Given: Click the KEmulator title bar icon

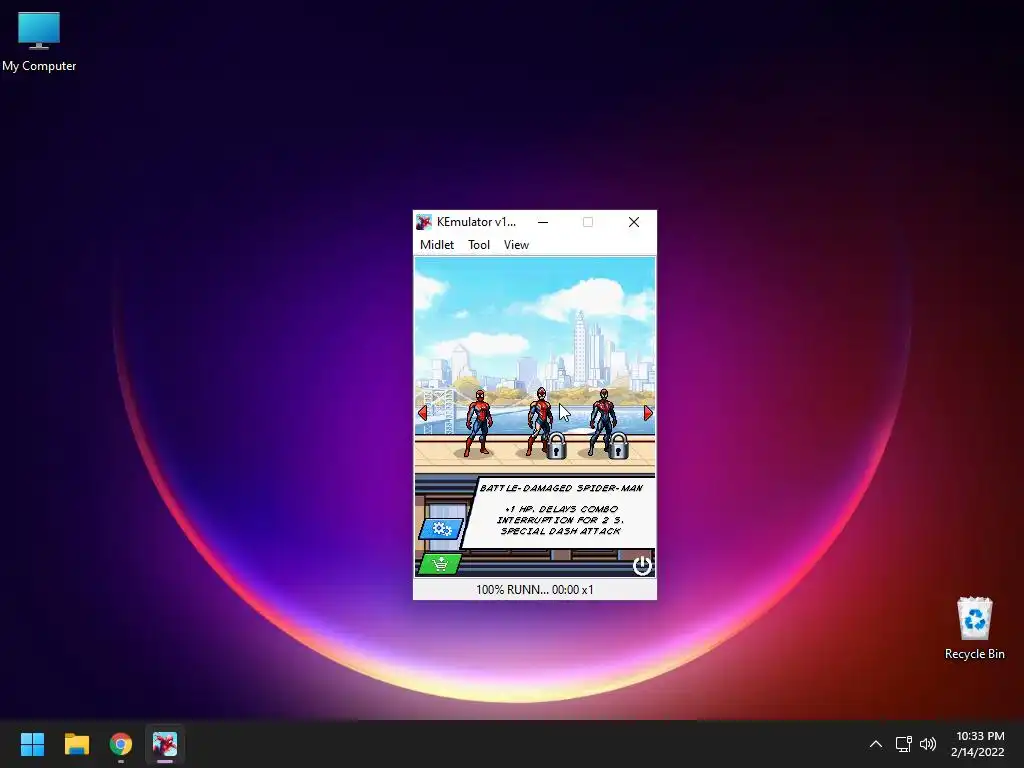Looking at the screenshot, I should pos(424,222).
